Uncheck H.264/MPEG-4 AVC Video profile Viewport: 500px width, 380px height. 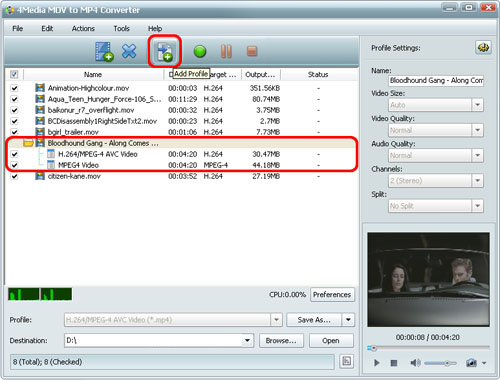click(14, 154)
